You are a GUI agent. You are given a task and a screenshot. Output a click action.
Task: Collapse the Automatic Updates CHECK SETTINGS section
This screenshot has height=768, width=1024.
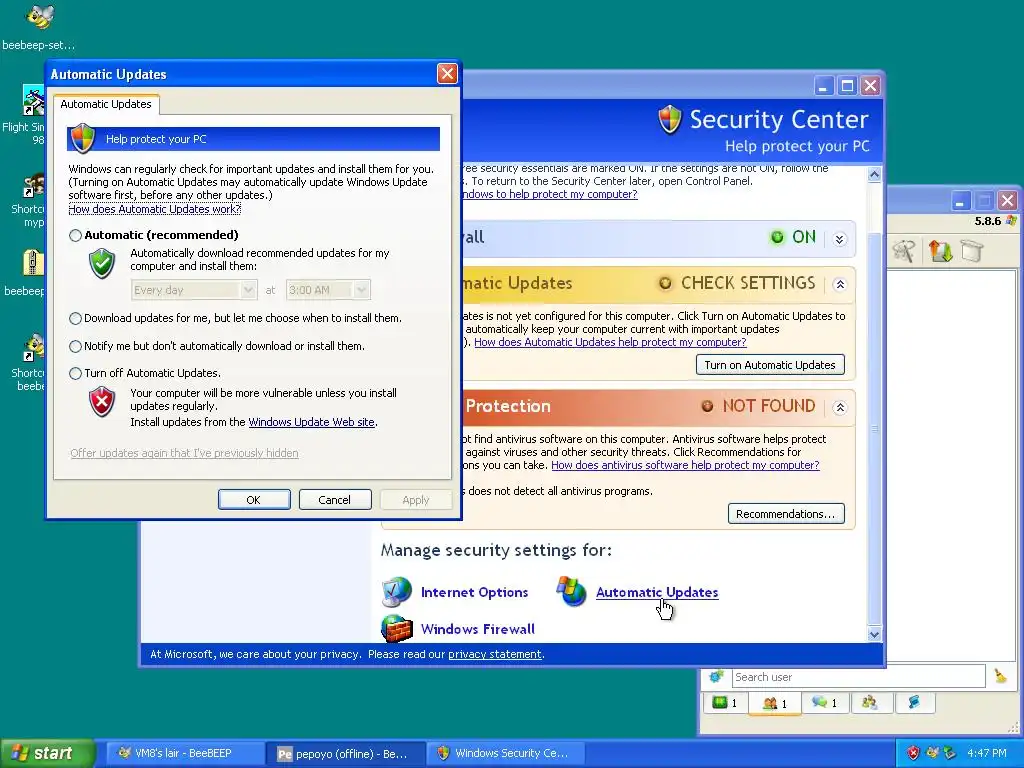840,285
